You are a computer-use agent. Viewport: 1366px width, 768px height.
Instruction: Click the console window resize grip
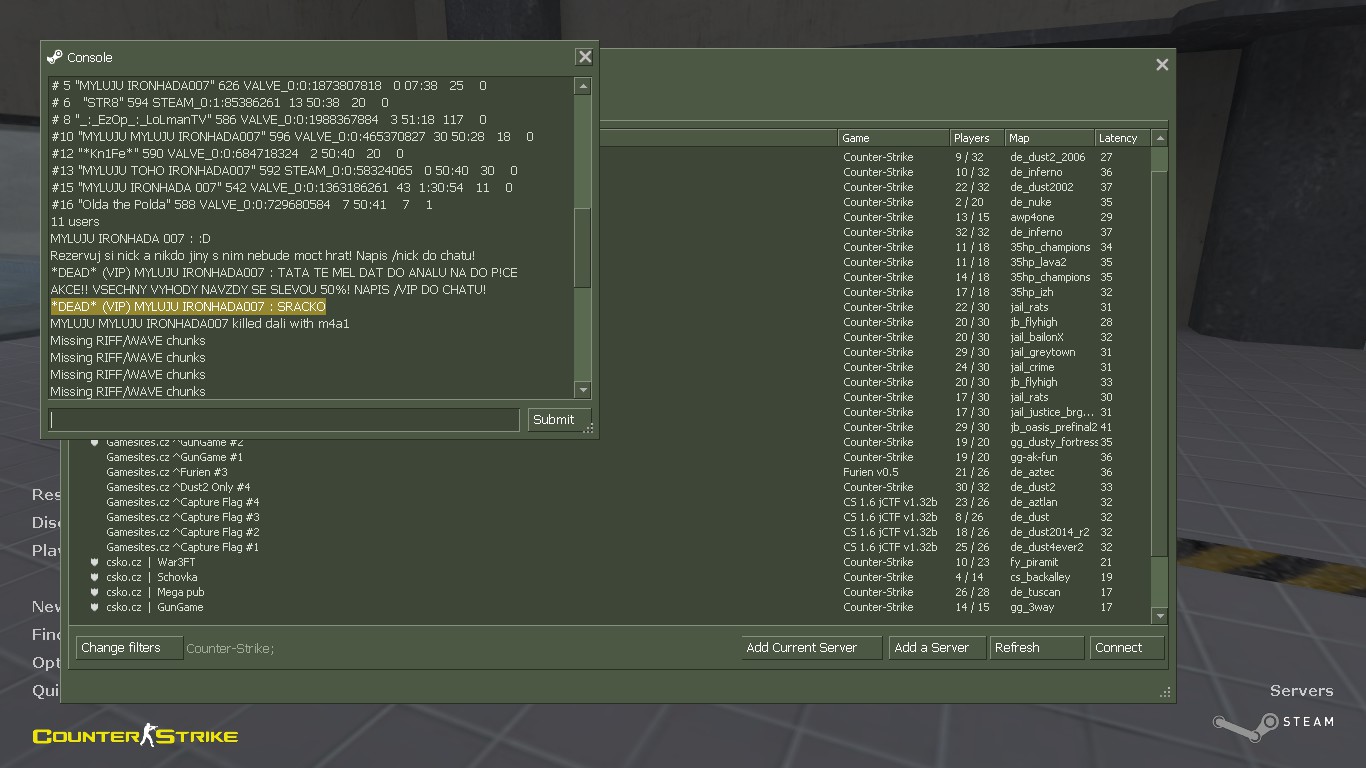click(589, 429)
